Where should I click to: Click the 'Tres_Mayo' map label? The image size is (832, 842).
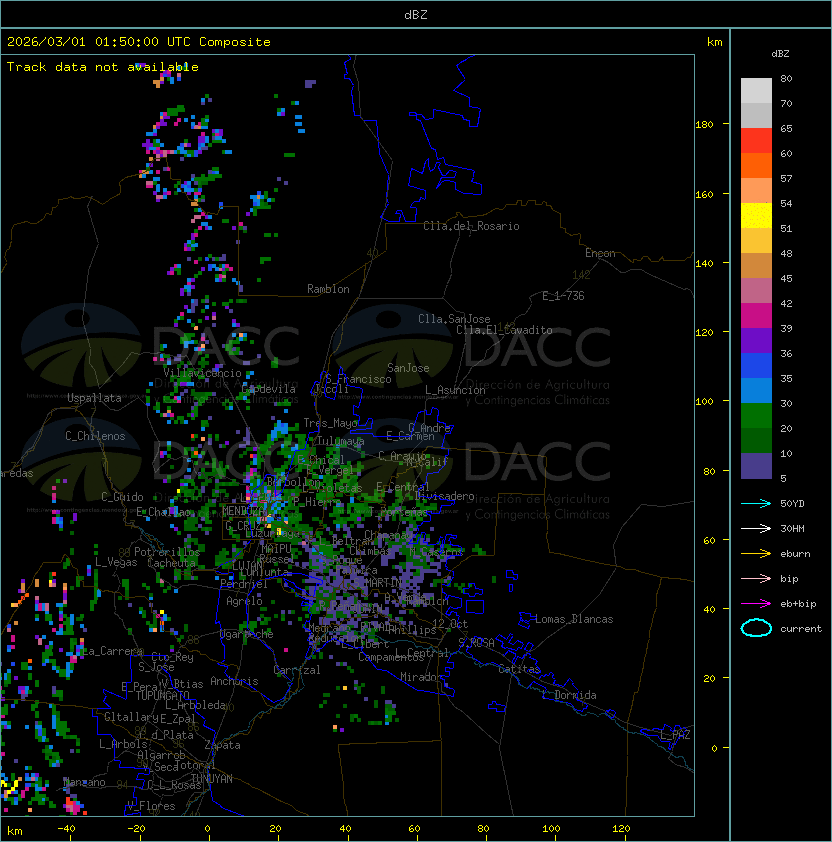330,423
